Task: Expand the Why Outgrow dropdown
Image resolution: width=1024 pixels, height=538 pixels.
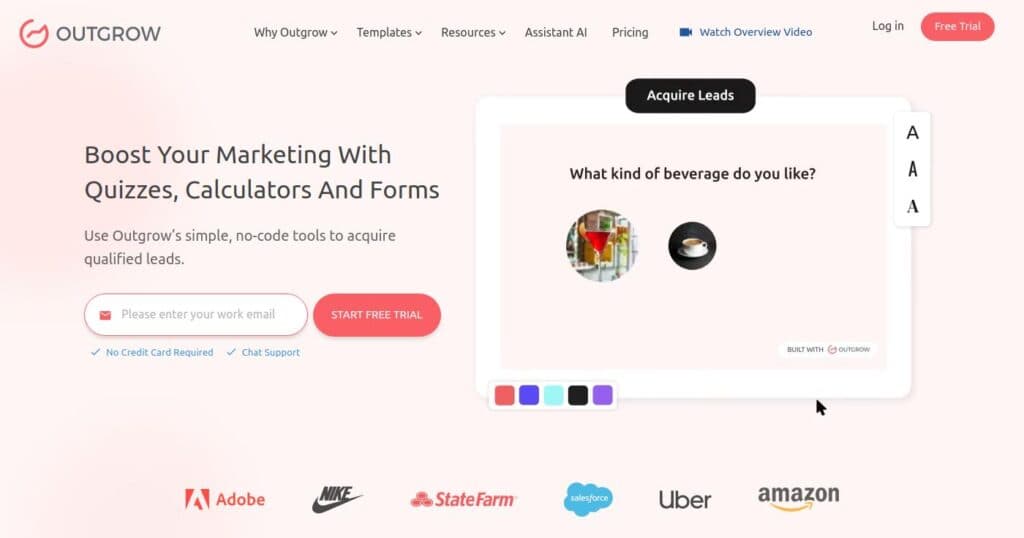Action: (295, 33)
